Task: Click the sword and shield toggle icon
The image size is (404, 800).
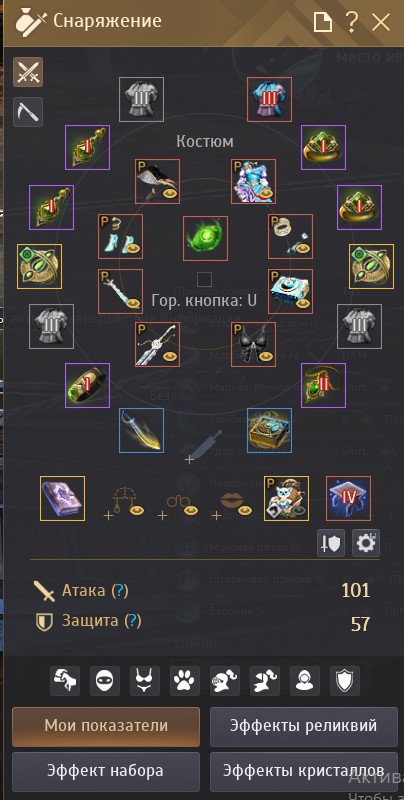Action: point(331,543)
